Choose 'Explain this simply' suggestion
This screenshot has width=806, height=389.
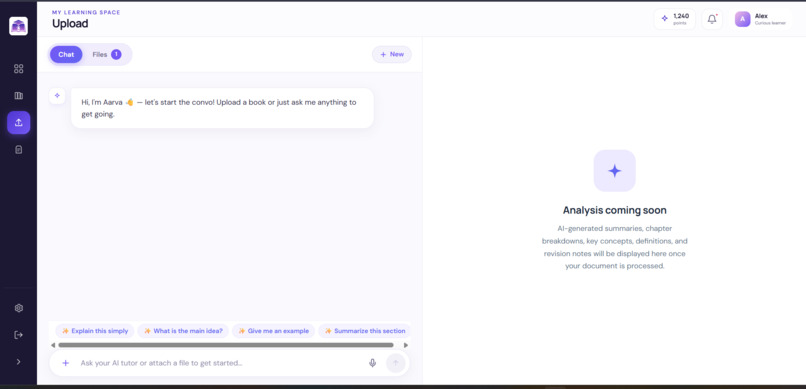click(x=95, y=331)
